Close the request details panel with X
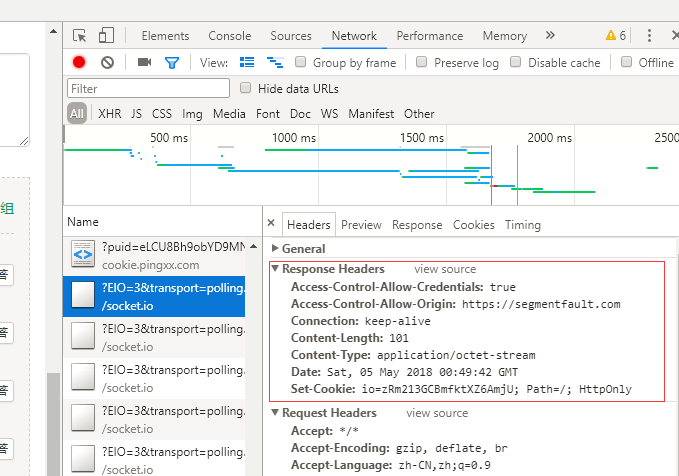 click(x=271, y=223)
